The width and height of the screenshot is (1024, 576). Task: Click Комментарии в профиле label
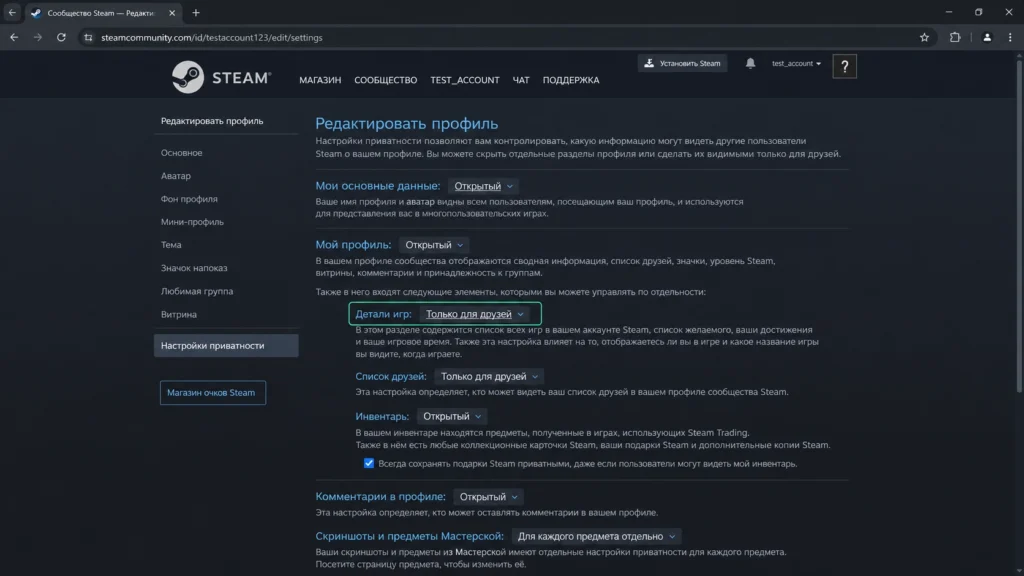pos(380,497)
